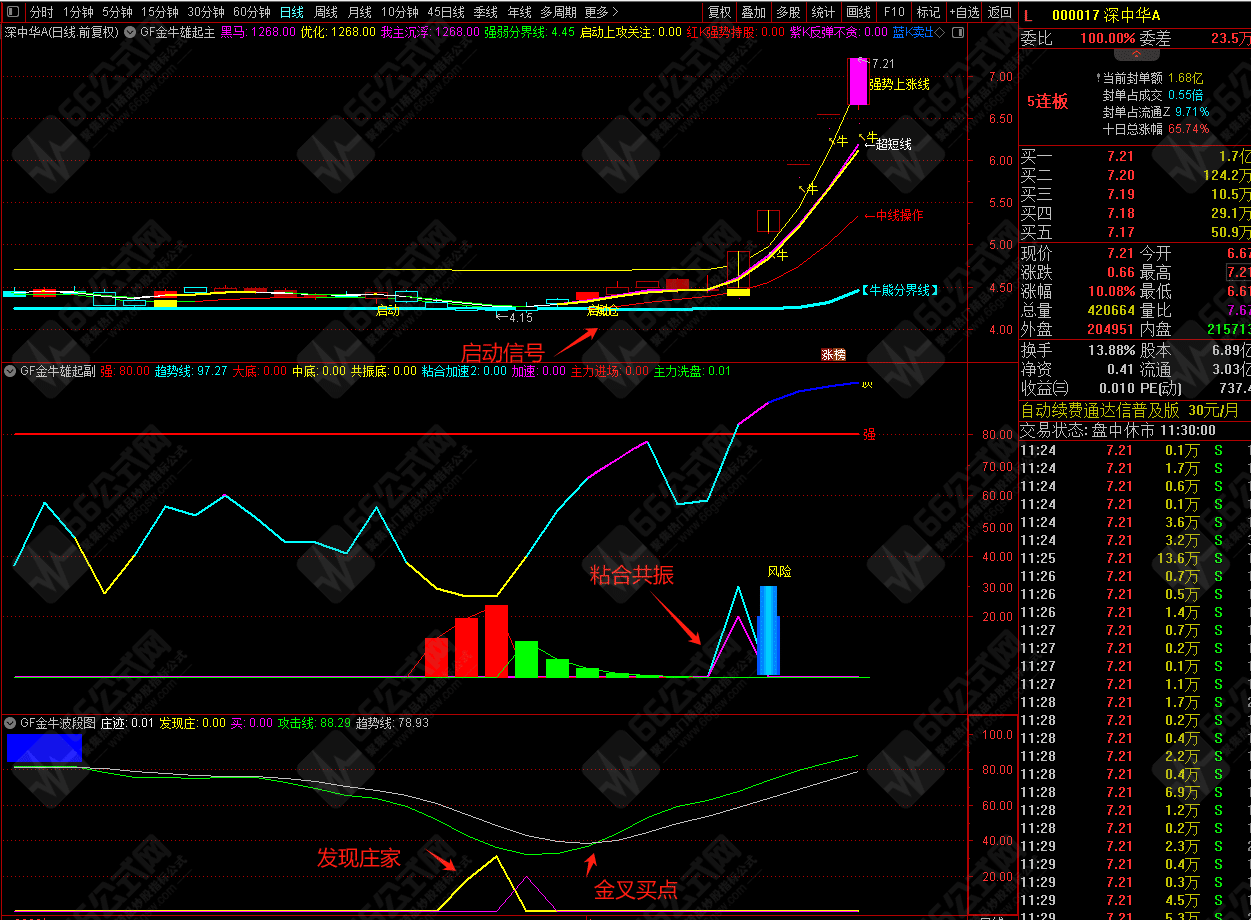The image size is (1251, 920).
Task: Click the 复权 adjustment button
Action: pyautogui.click(x=719, y=12)
